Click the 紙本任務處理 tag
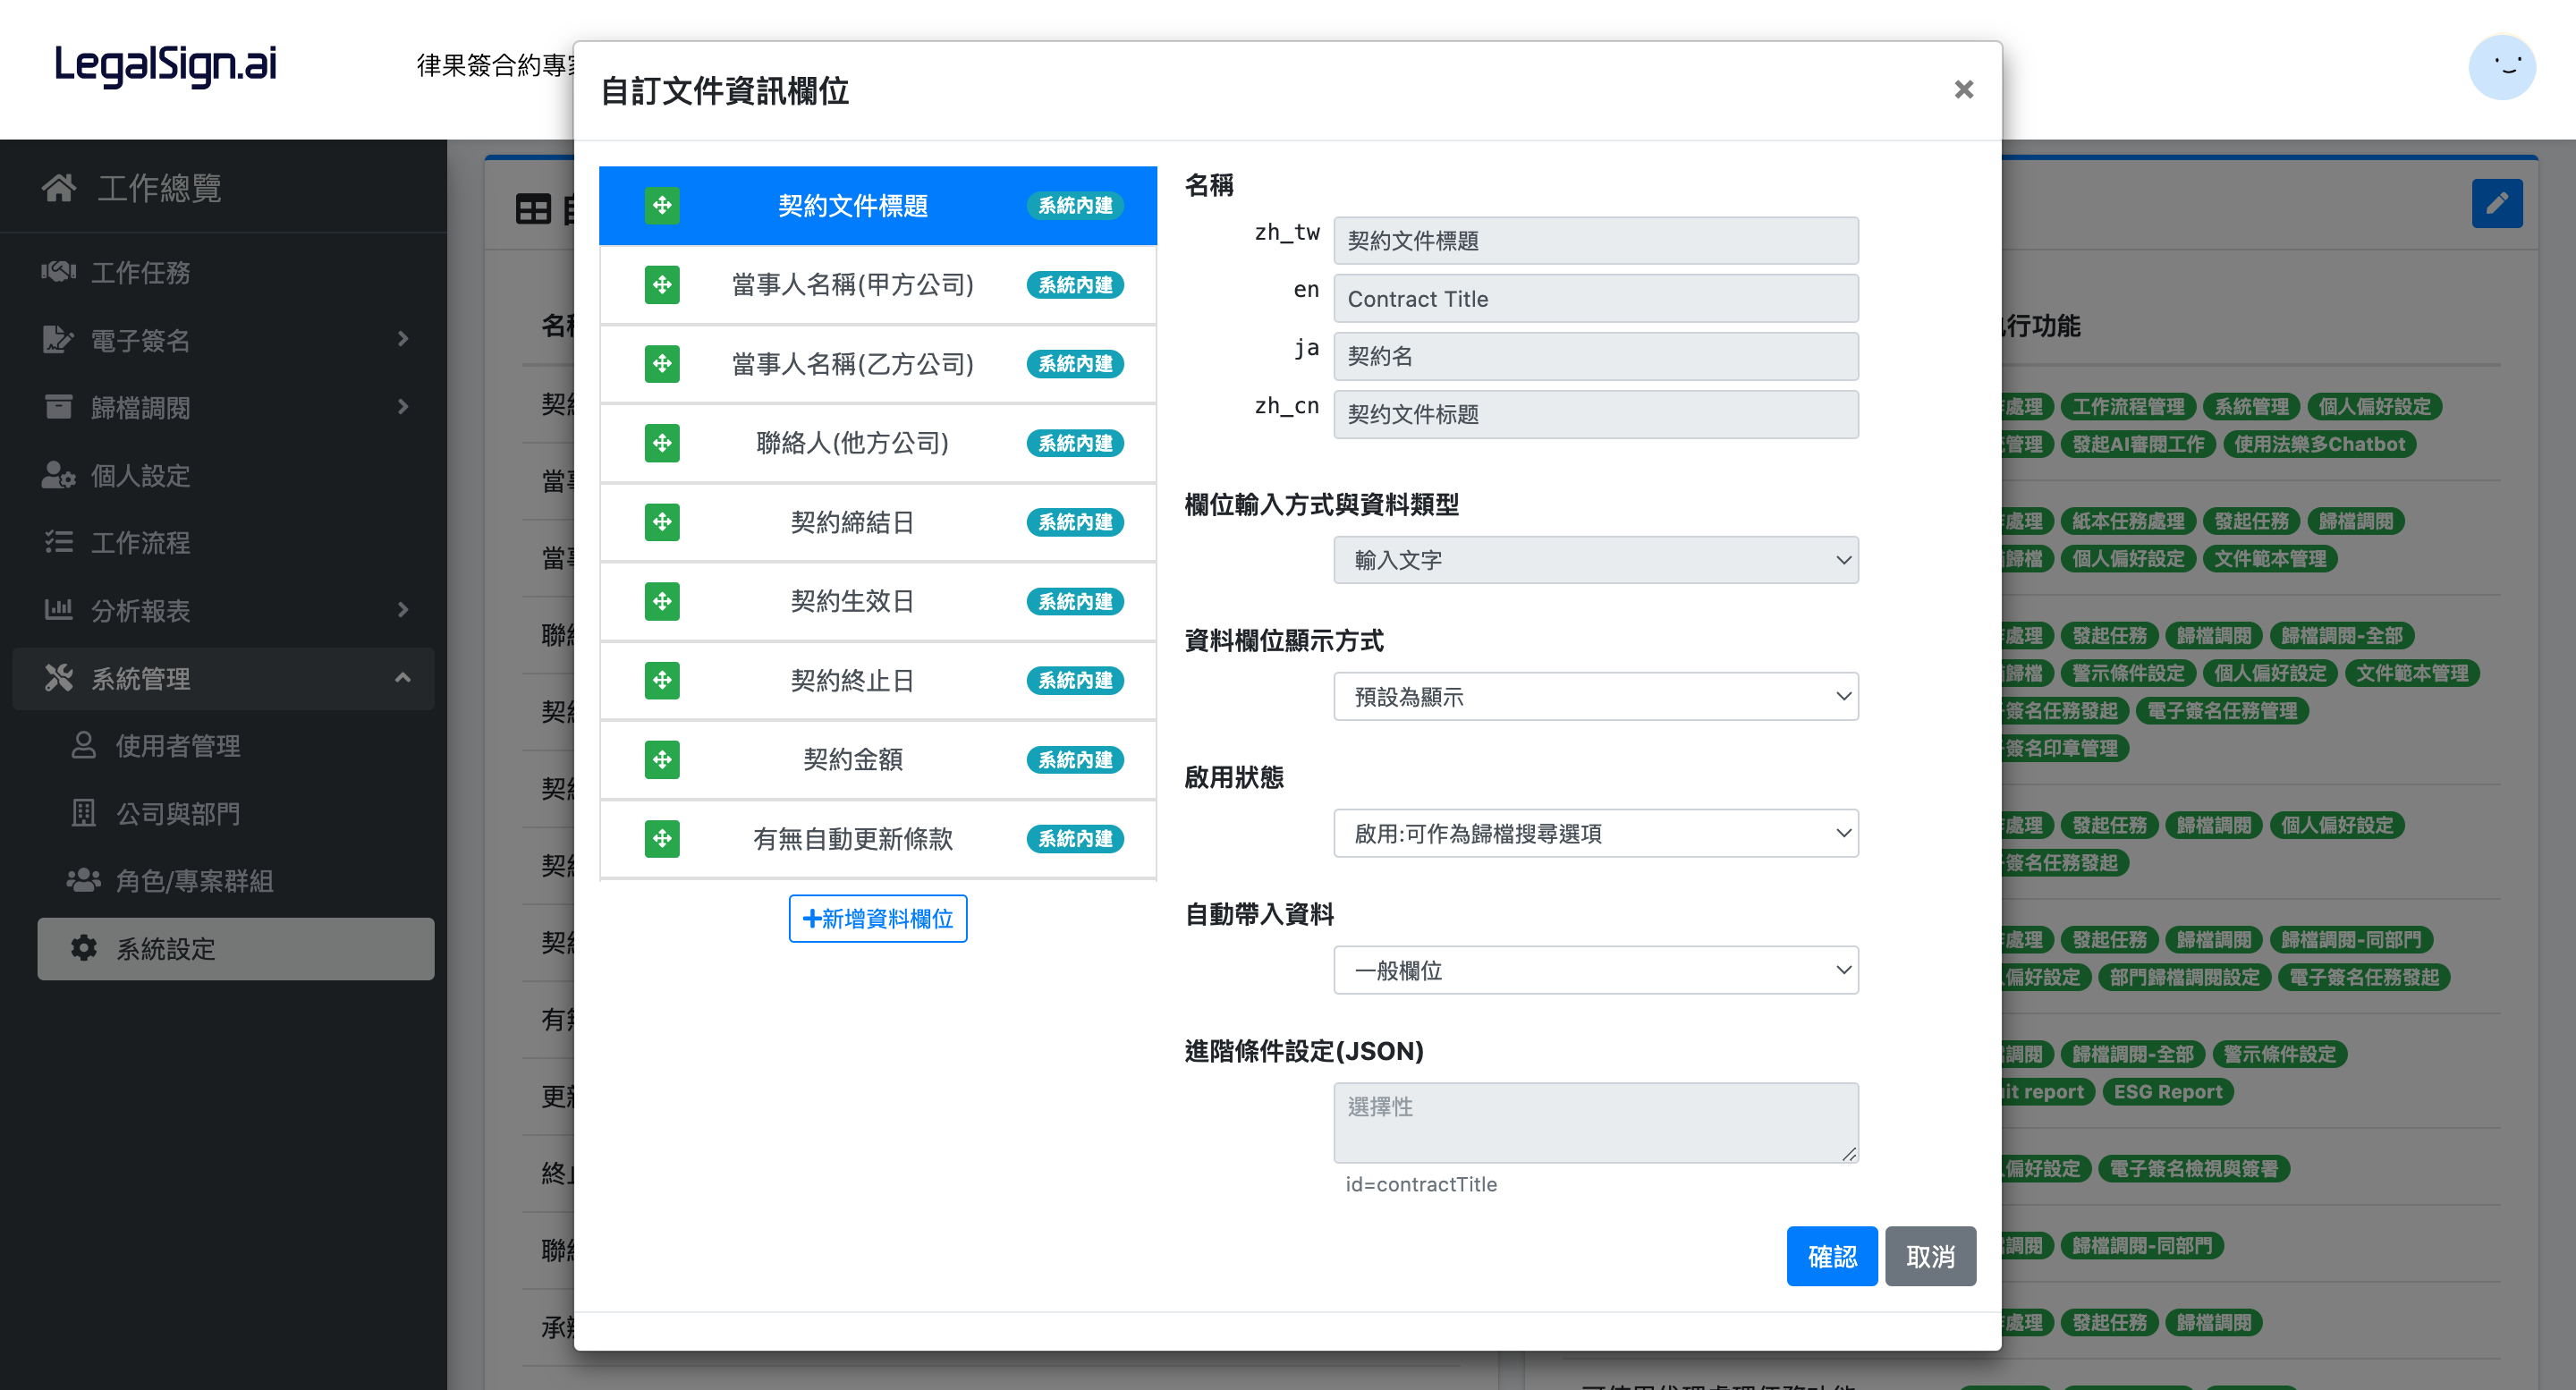The height and width of the screenshot is (1390, 2576). 2128,521
